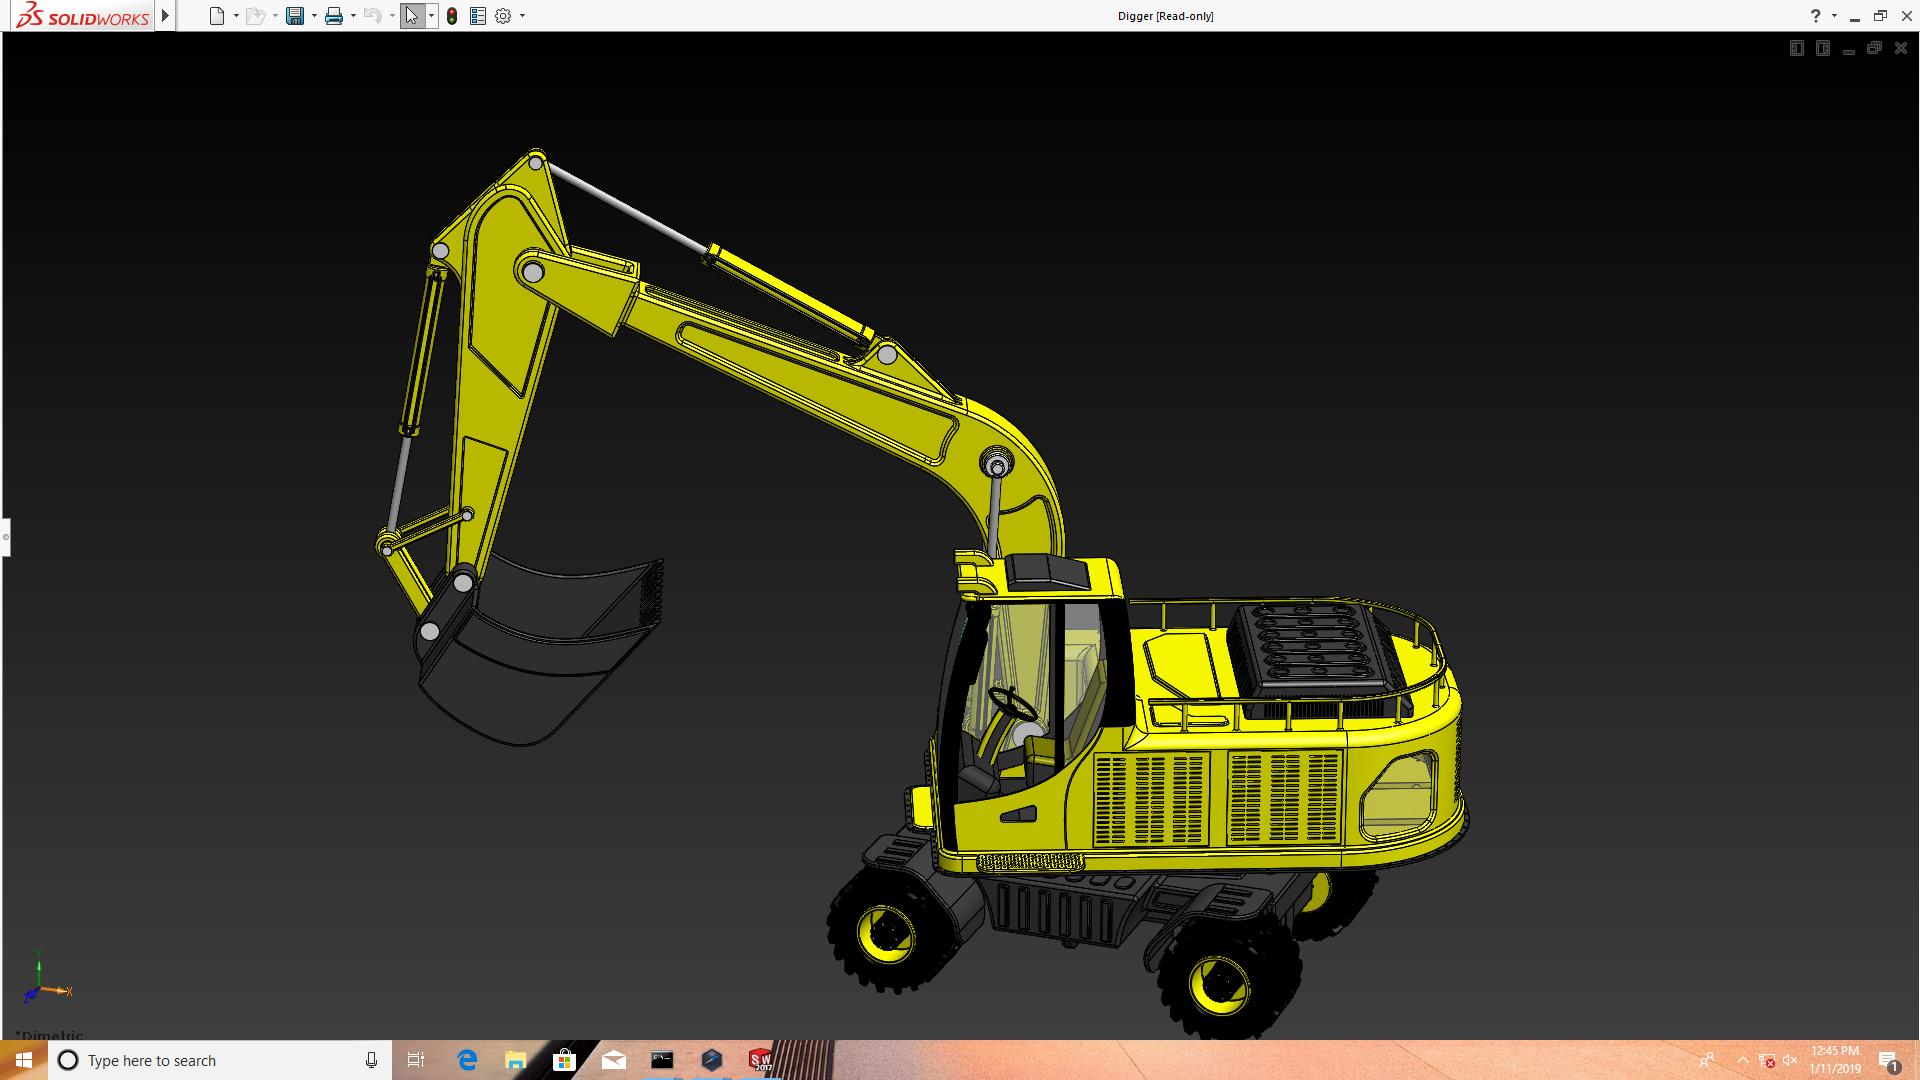Viewport: 1920px width, 1080px height.
Task: Click the SolidWorks logo button
Action: pyautogui.click(x=82, y=16)
